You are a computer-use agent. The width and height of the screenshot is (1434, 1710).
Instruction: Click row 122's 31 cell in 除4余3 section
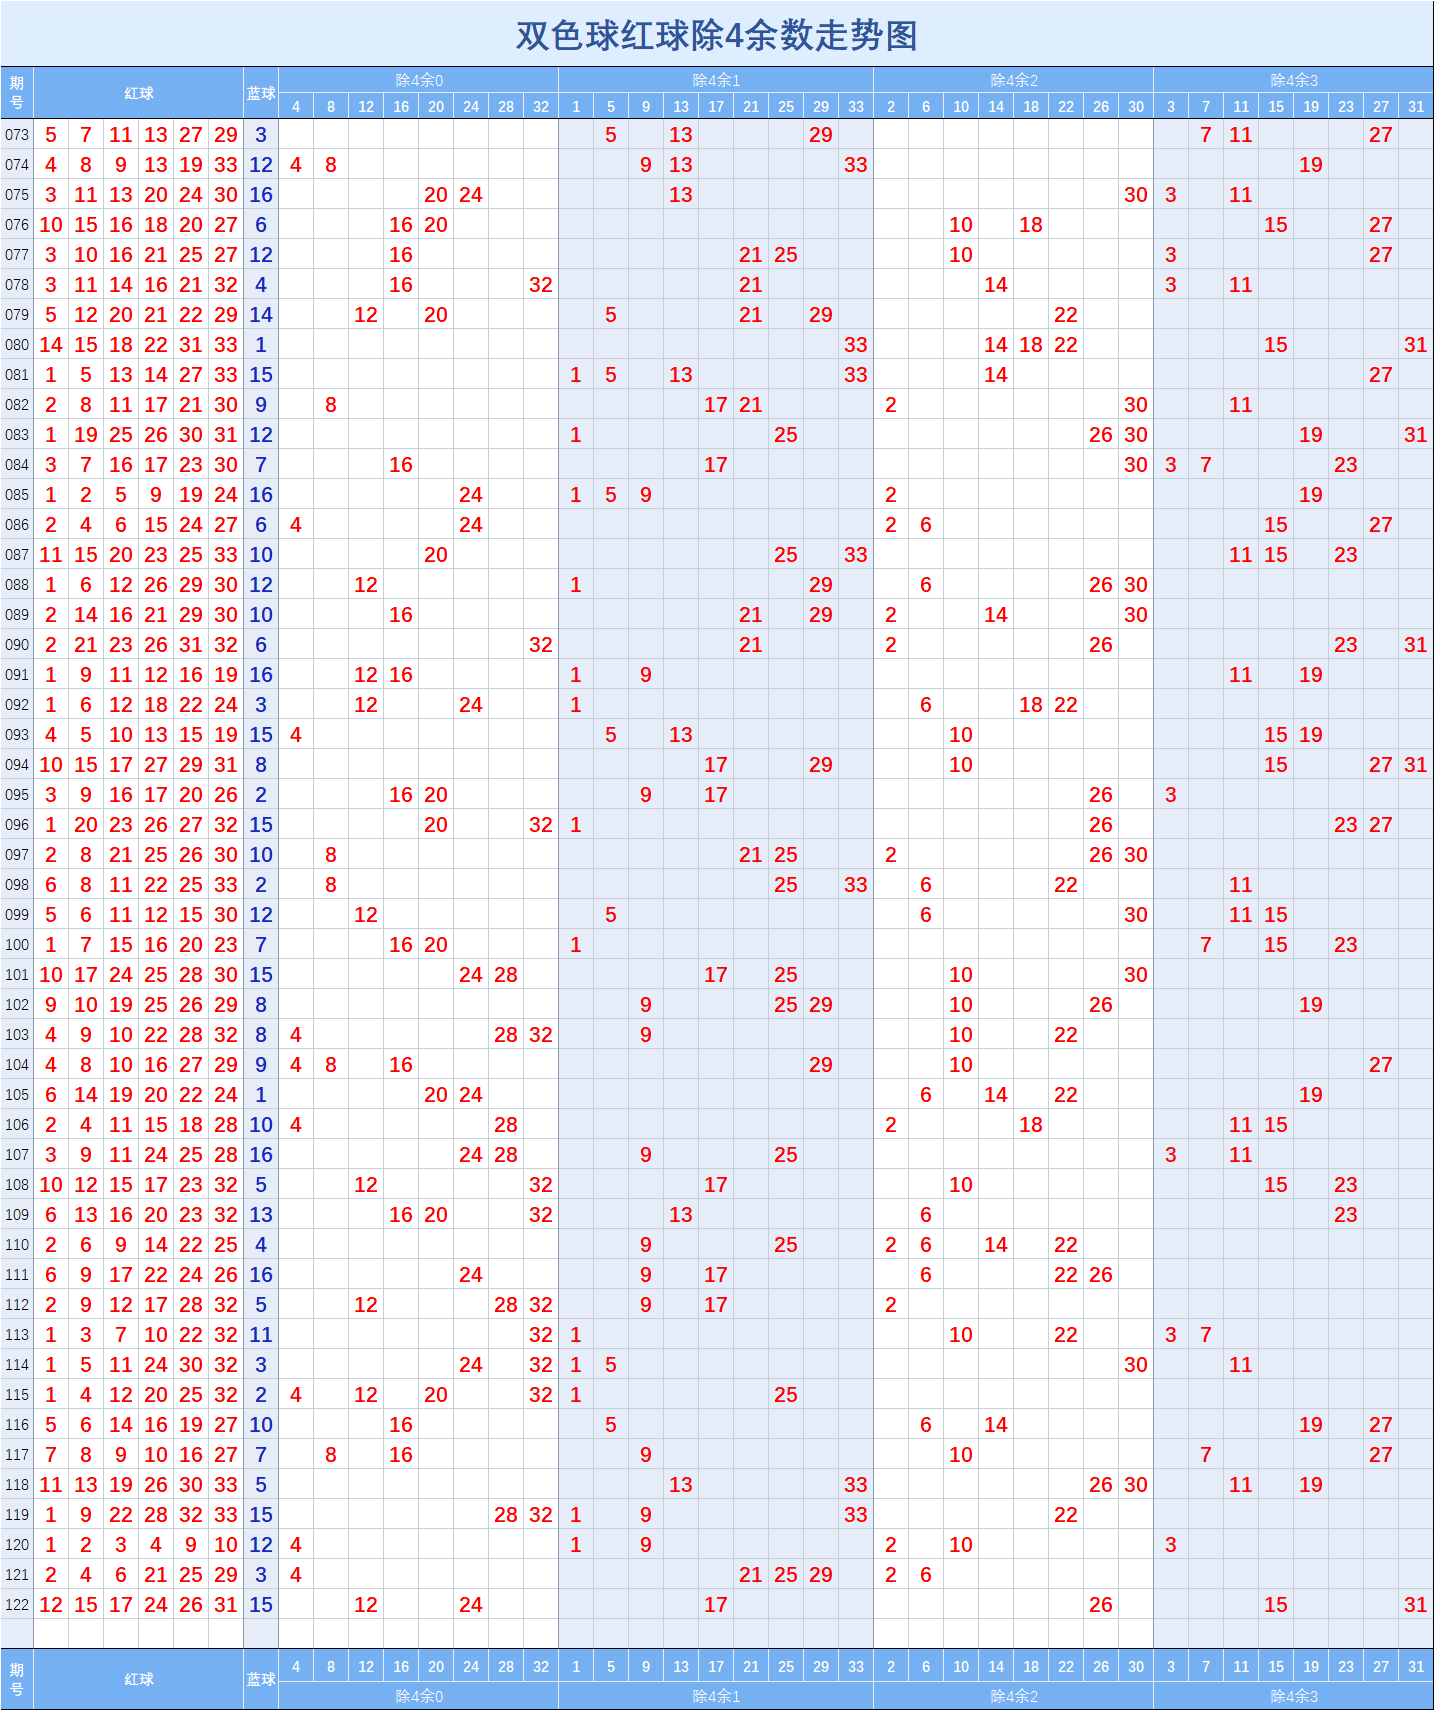[x=1416, y=1604]
